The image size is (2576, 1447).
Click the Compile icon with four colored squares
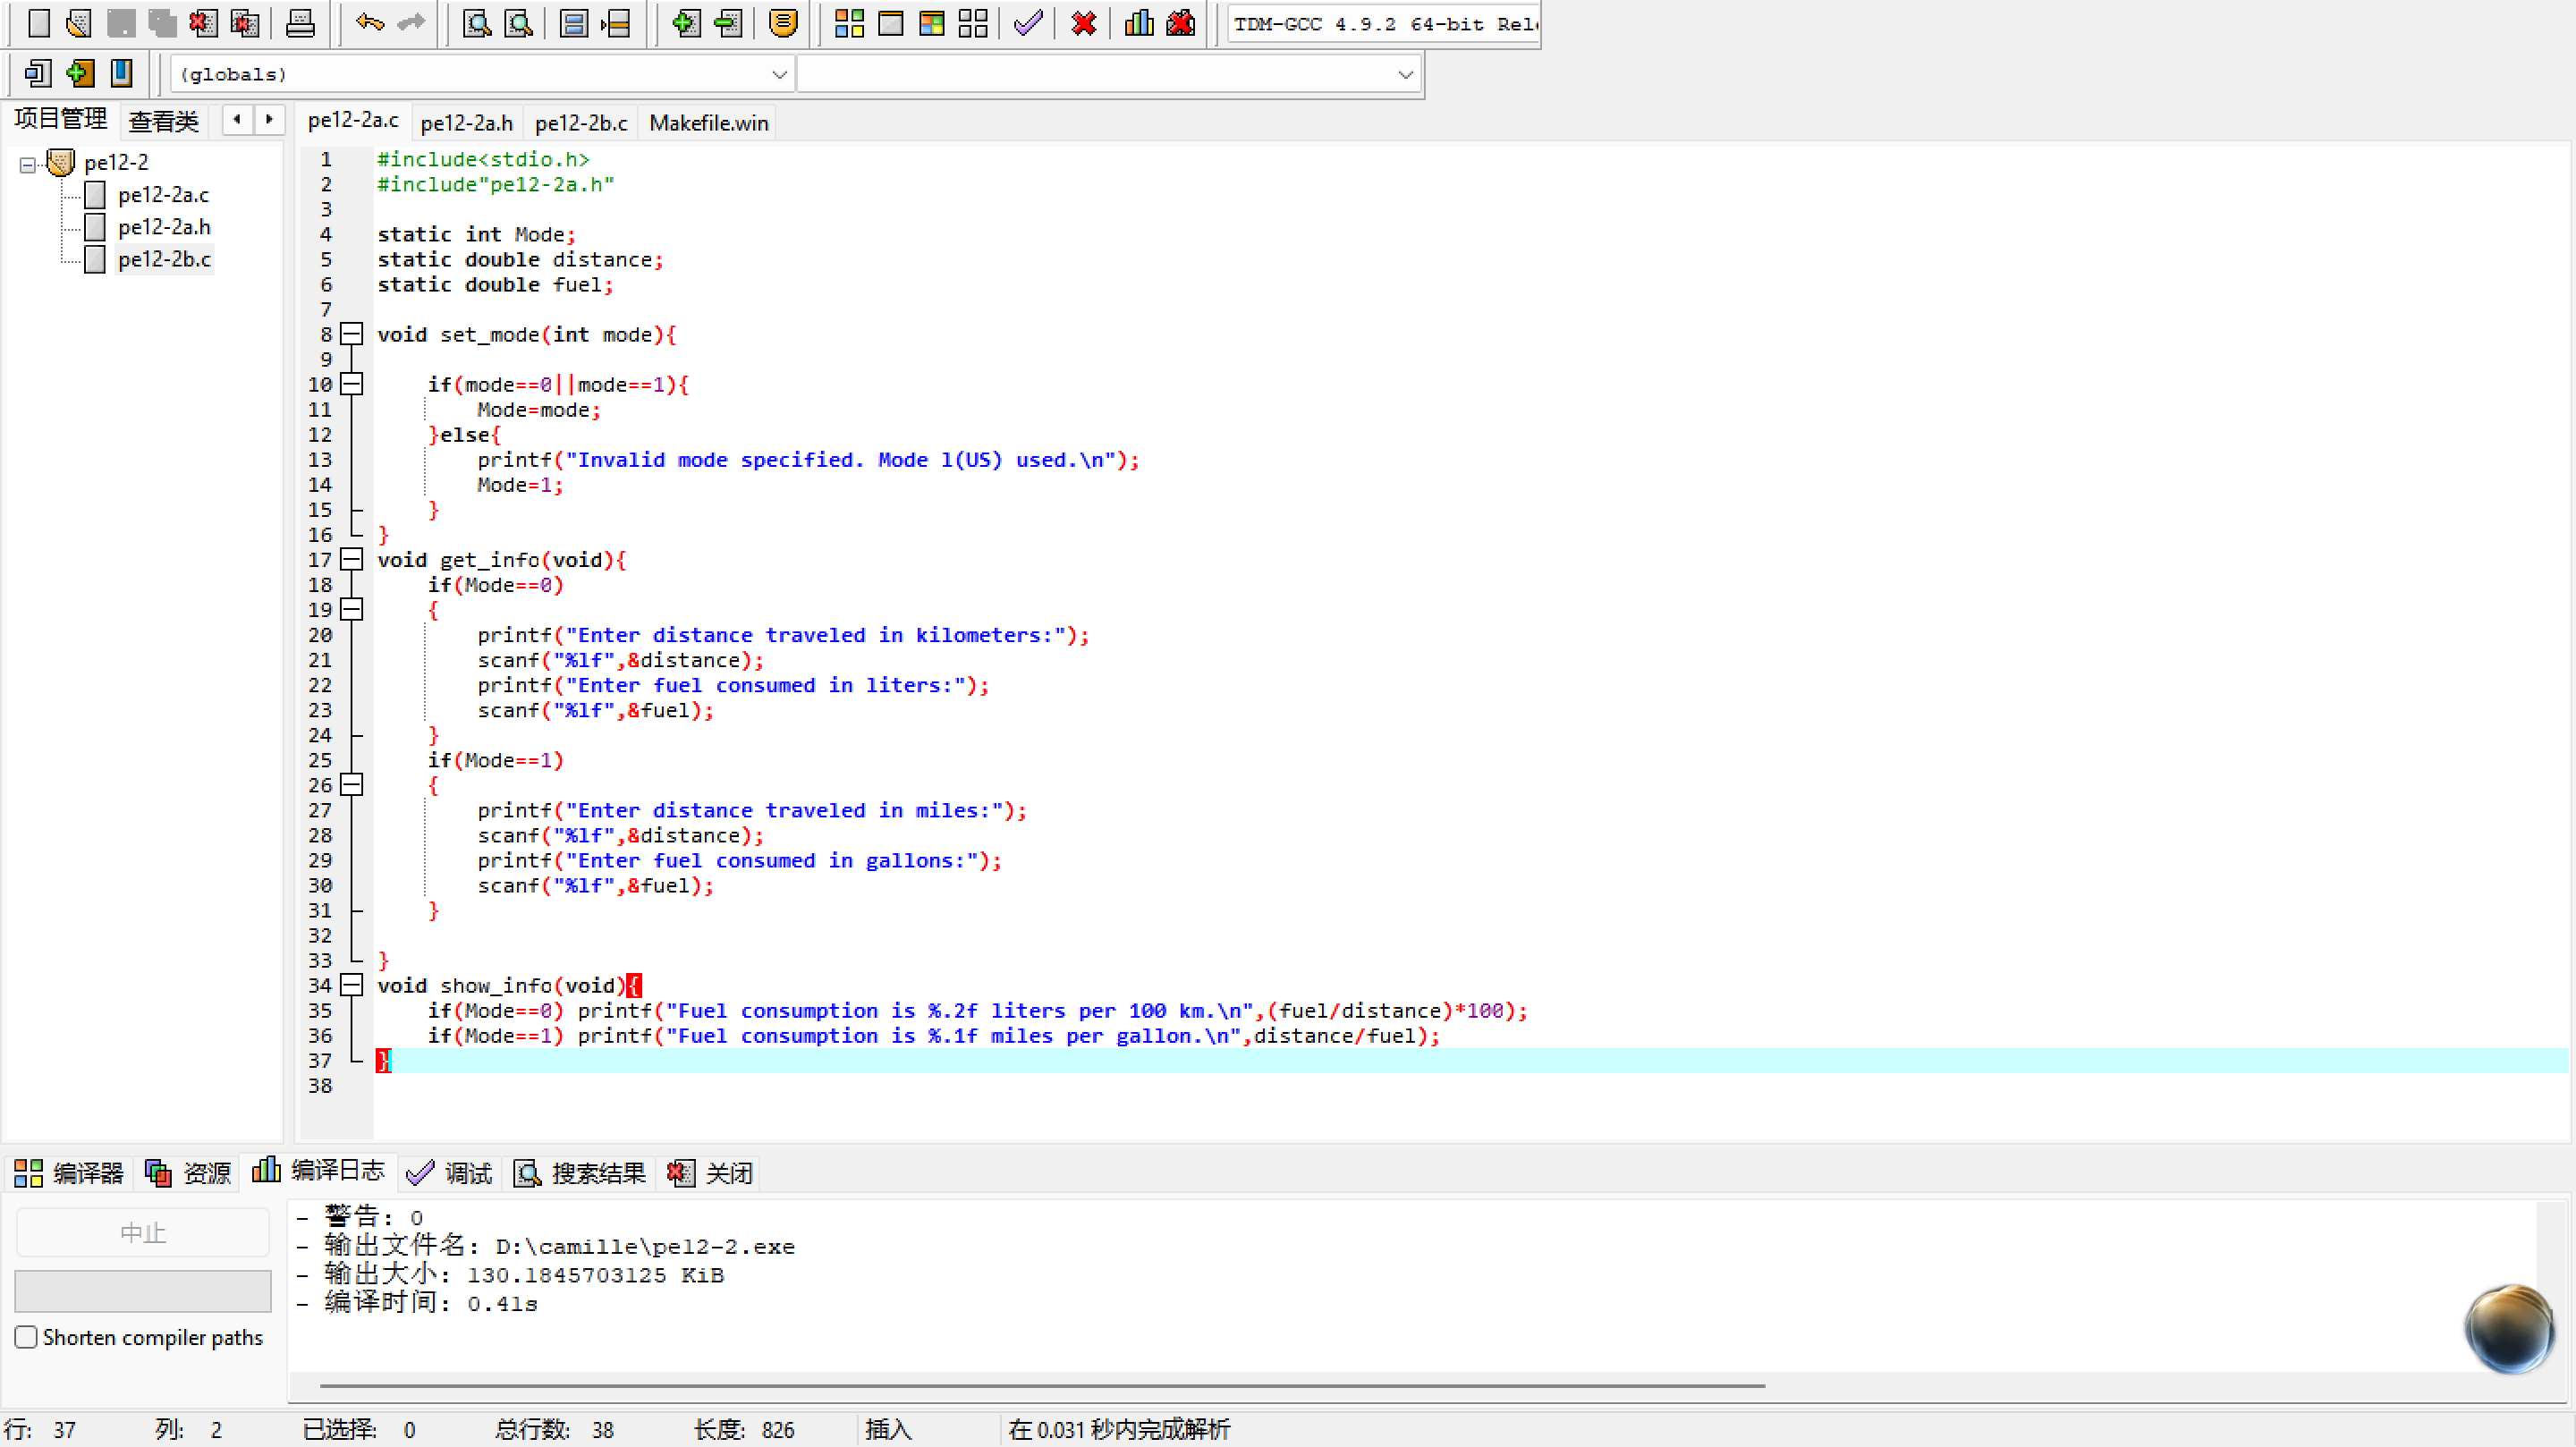[848, 23]
